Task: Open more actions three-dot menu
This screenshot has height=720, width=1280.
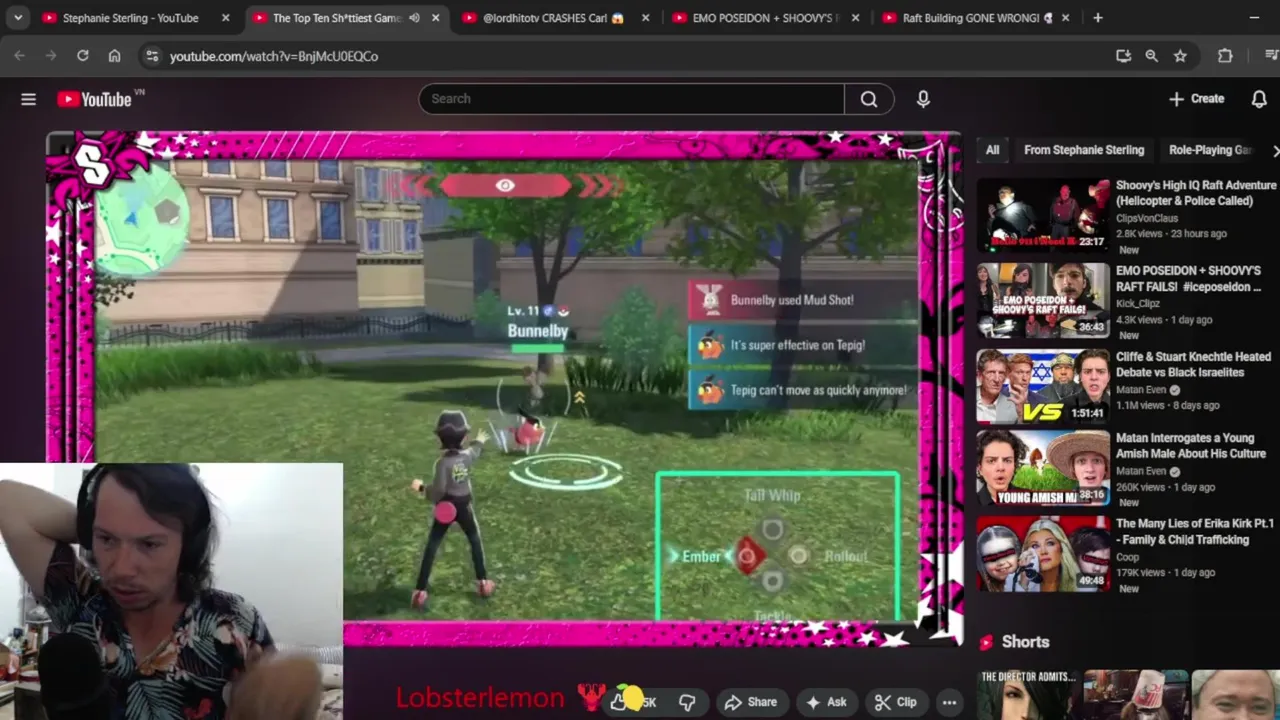Action: tap(949, 702)
